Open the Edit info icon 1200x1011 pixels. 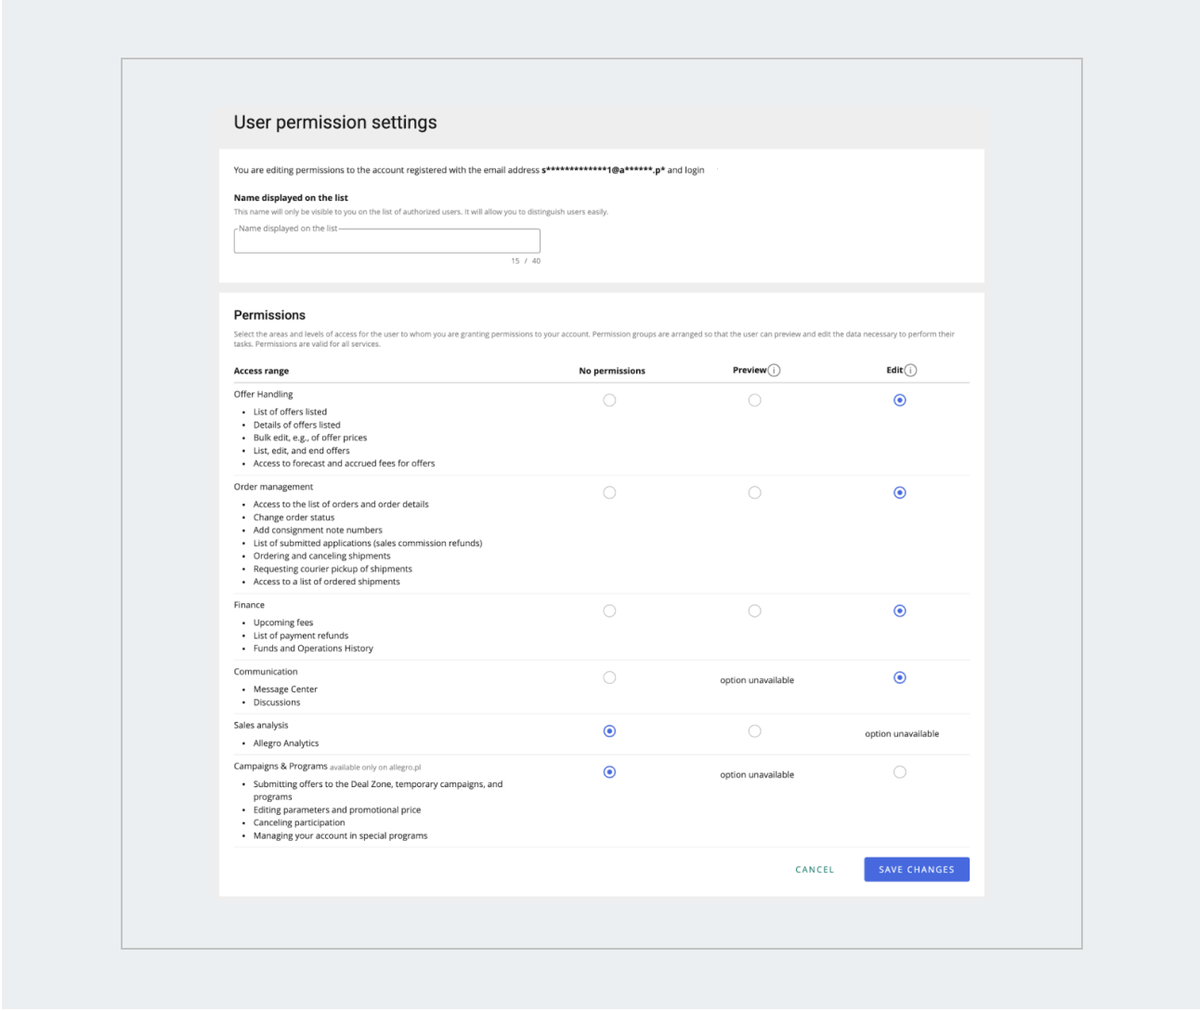910,370
